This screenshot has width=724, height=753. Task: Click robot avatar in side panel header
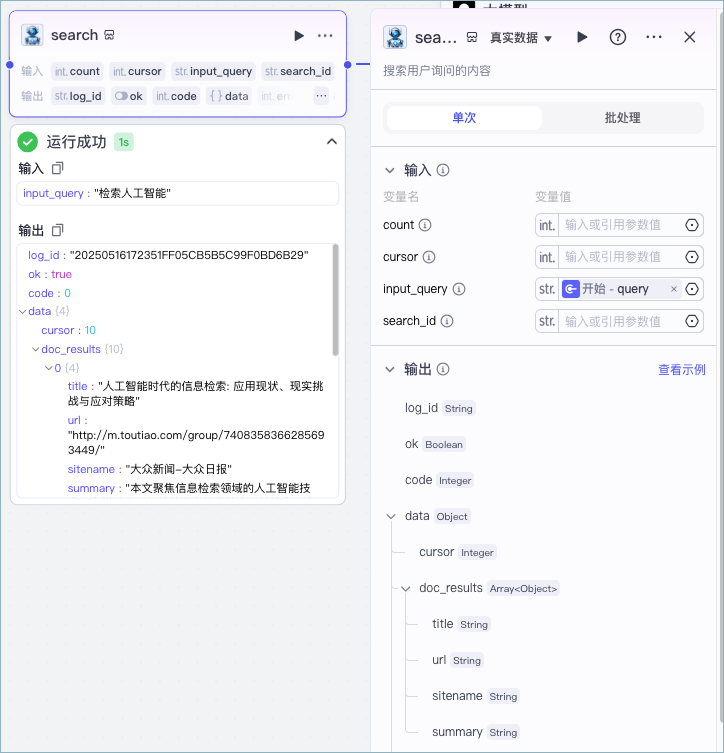(395, 37)
